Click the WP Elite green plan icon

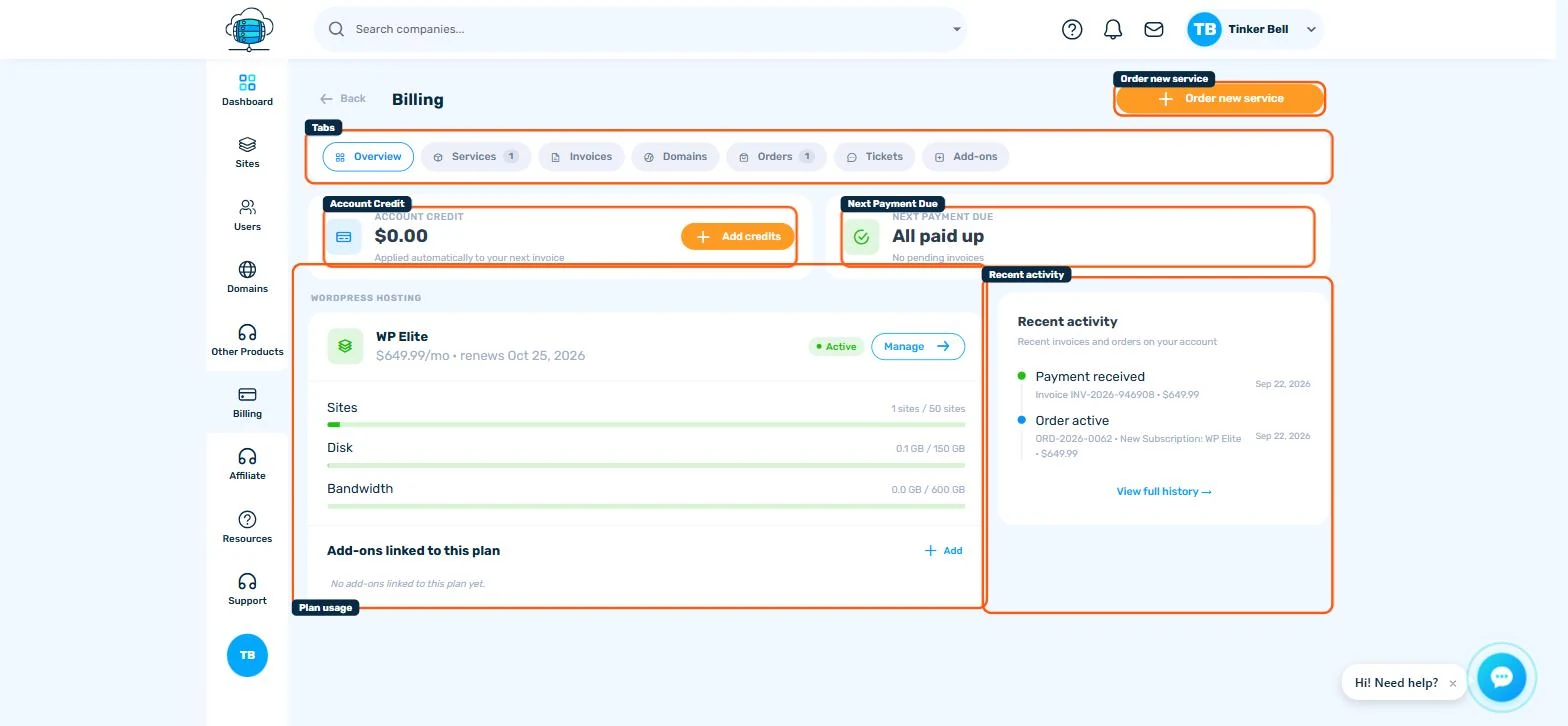coord(345,346)
